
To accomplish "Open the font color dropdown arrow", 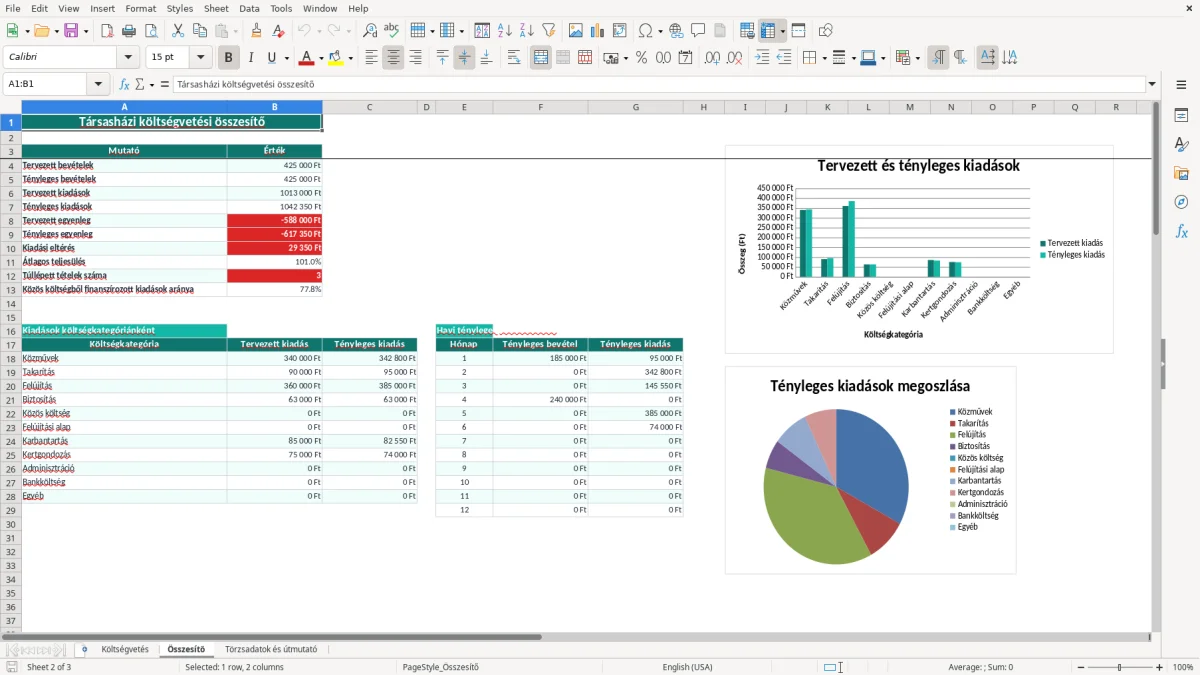I will coord(320,58).
